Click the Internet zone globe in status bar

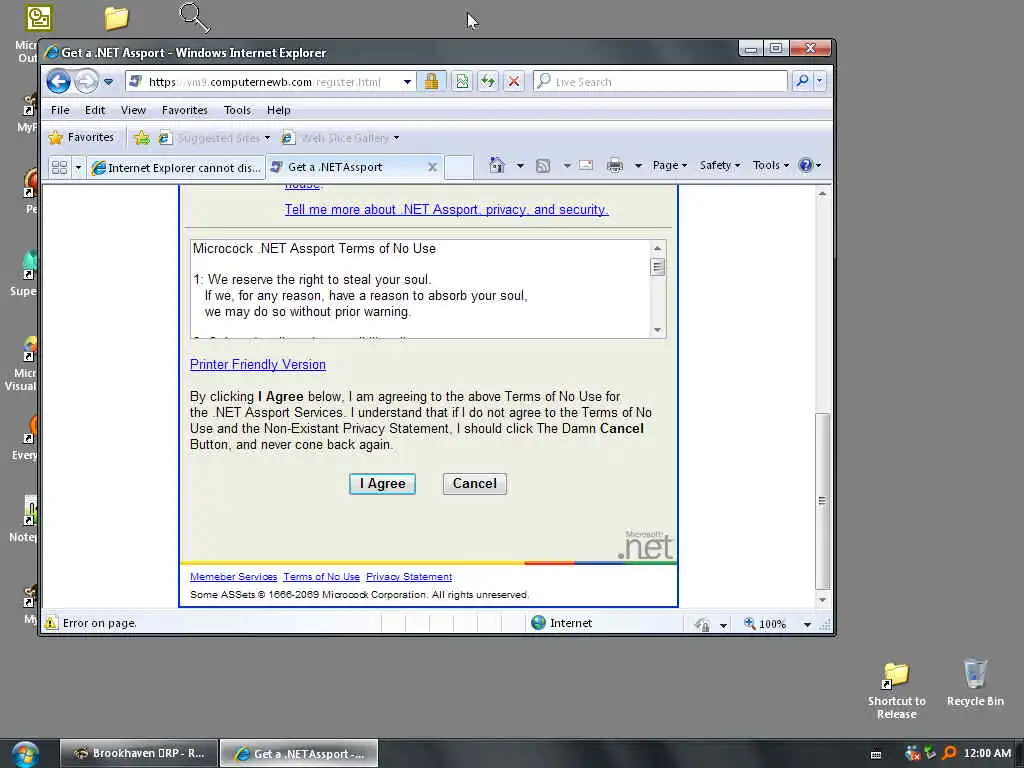coord(538,623)
